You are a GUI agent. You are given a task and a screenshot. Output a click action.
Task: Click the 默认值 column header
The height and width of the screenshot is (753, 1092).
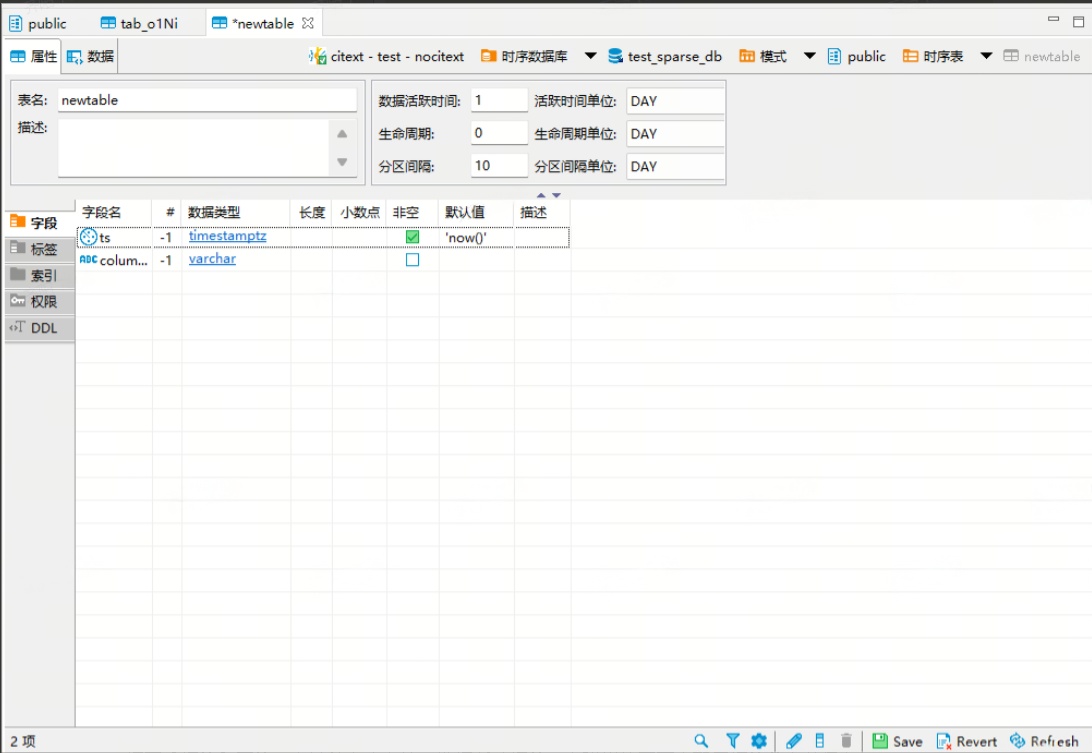pyautogui.click(x=476, y=212)
